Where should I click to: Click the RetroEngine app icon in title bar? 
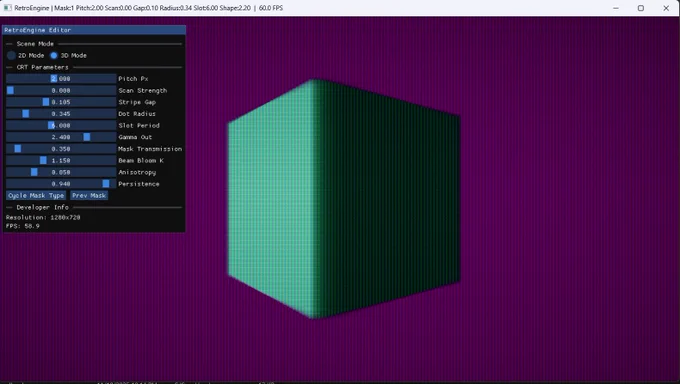(7, 8)
